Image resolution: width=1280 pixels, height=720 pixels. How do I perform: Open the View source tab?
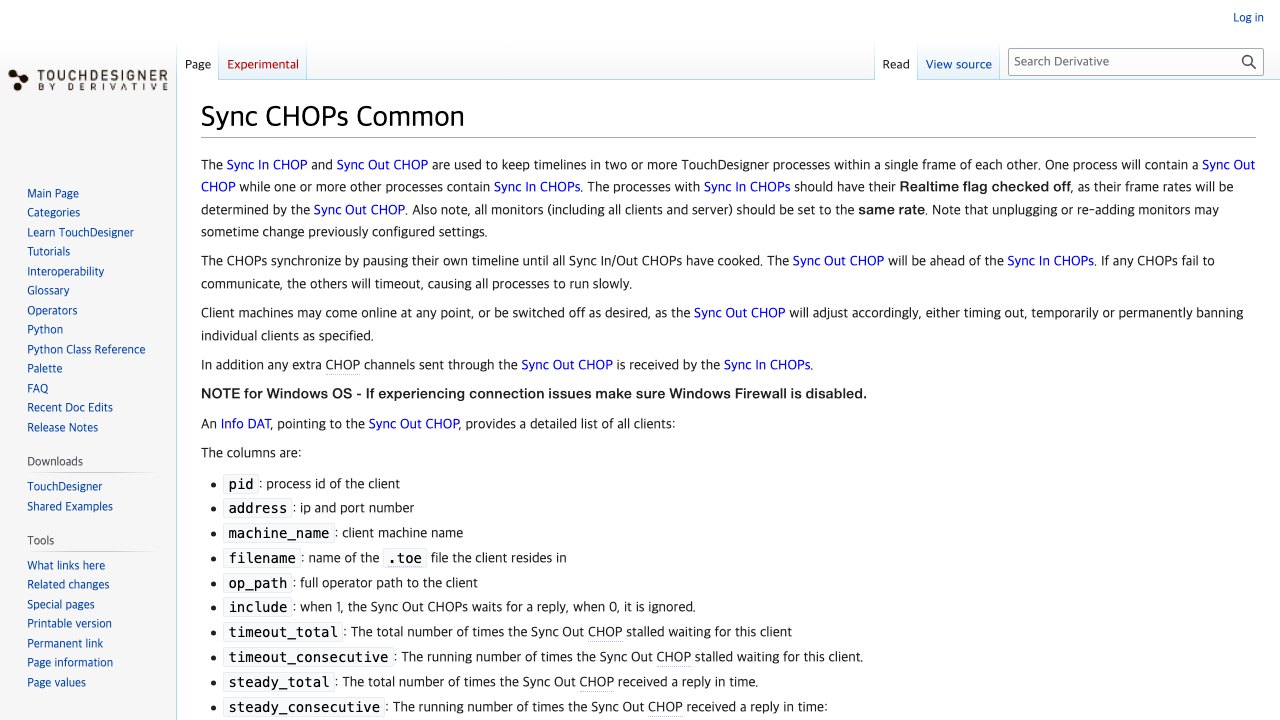click(959, 64)
